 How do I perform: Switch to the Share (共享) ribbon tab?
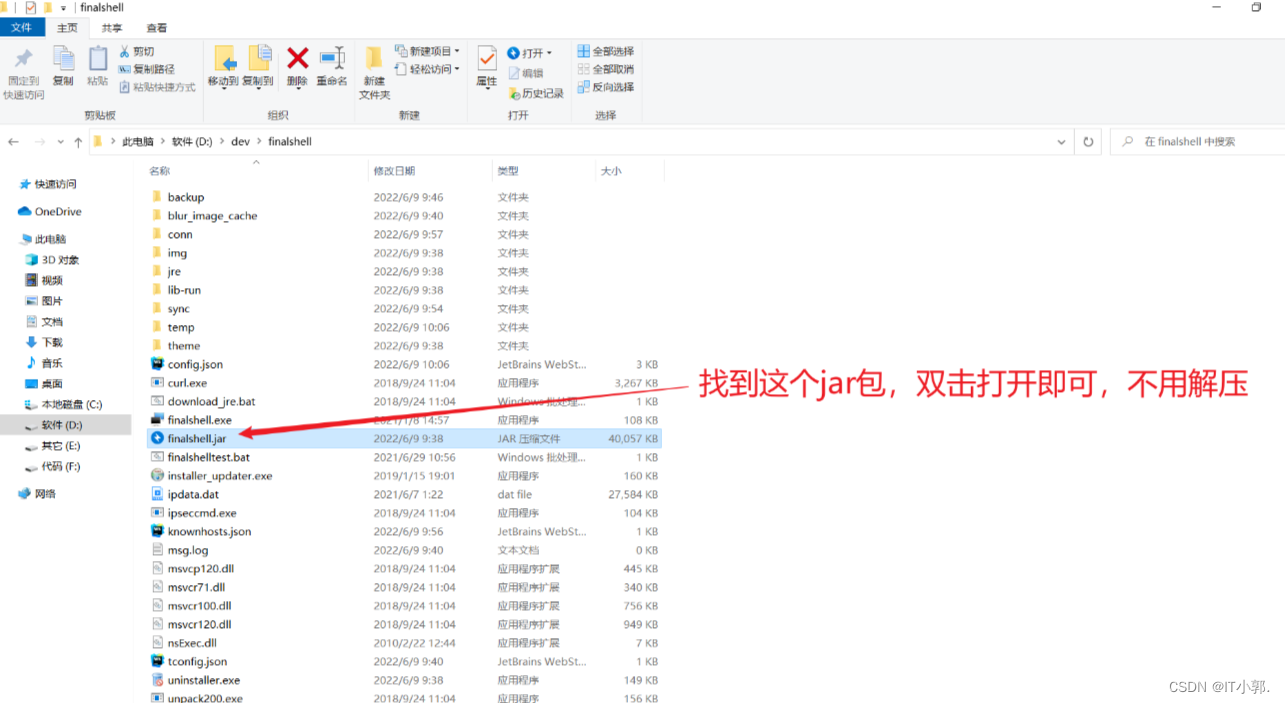coord(112,28)
